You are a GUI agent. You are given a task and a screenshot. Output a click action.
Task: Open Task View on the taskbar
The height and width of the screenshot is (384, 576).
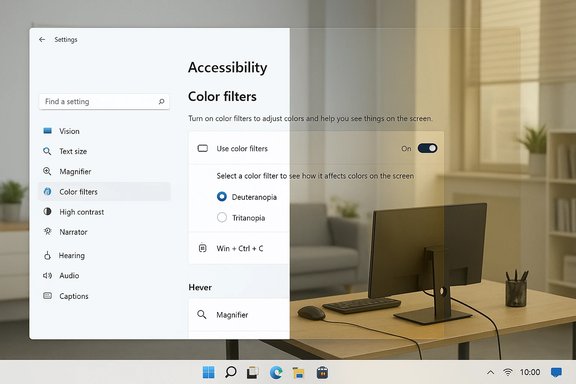point(253,373)
